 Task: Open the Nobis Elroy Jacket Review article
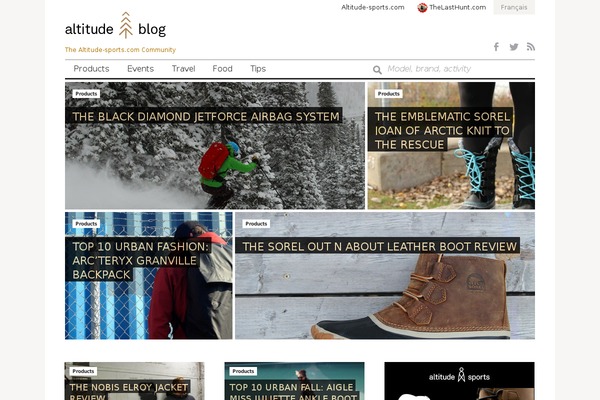click(x=129, y=391)
